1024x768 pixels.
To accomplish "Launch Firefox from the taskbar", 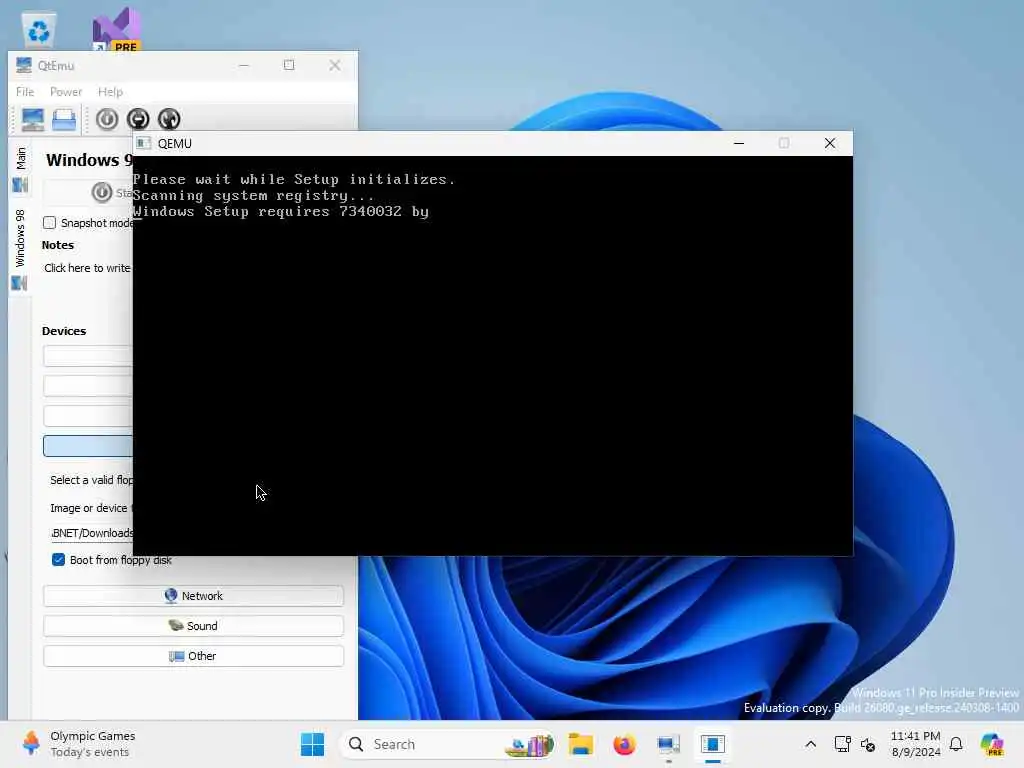I will point(624,744).
